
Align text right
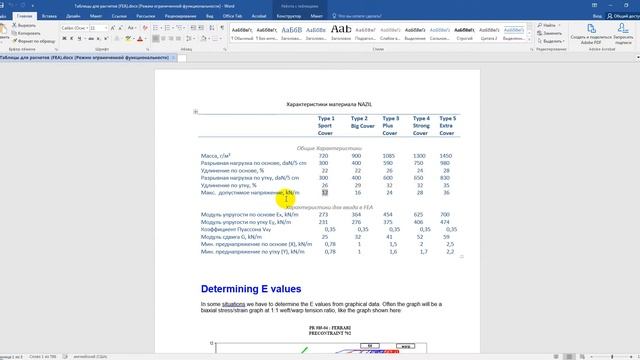click(x=171, y=39)
